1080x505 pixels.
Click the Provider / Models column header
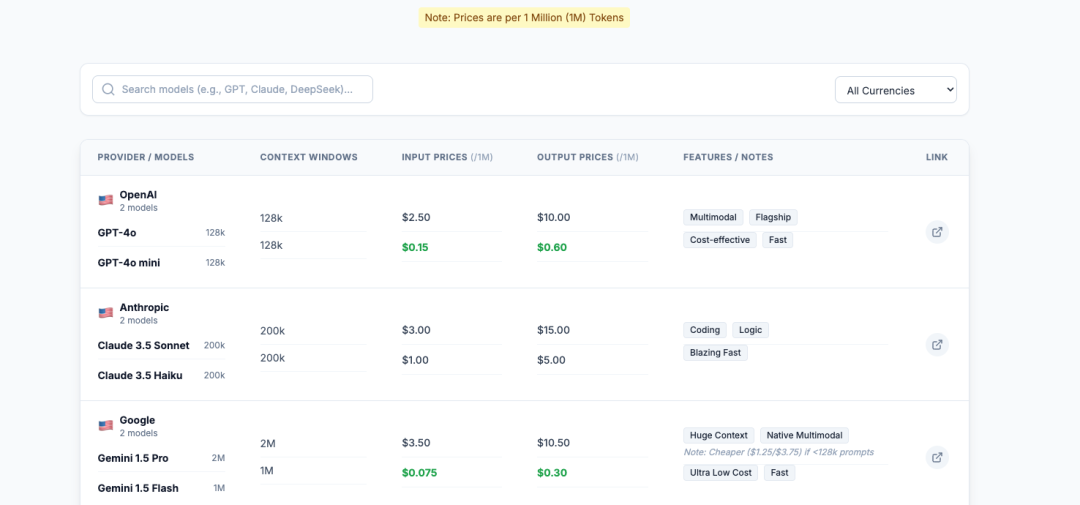click(146, 157)
